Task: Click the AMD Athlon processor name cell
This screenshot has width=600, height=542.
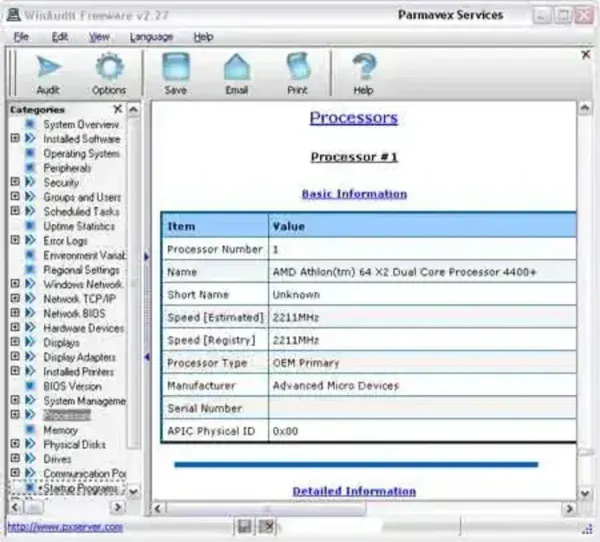Action: (422, 272)
